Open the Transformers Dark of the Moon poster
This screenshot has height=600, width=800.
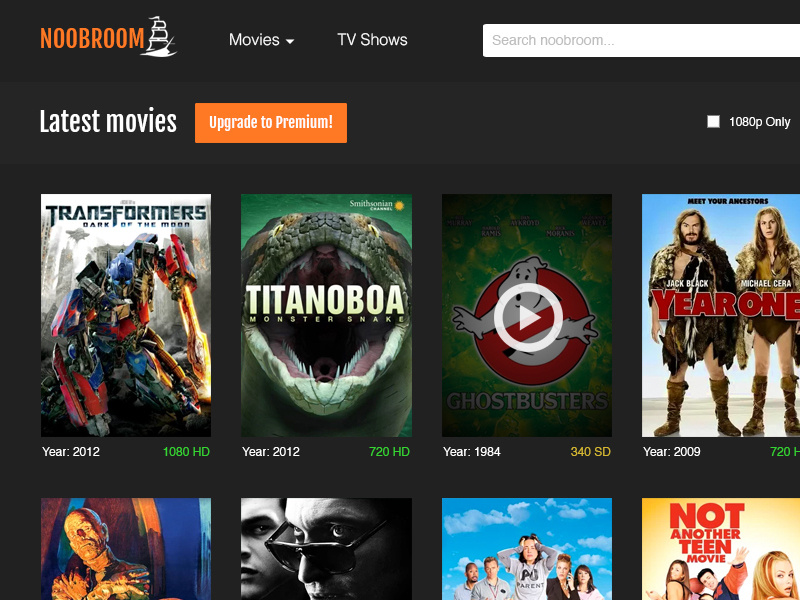(126, 315)
